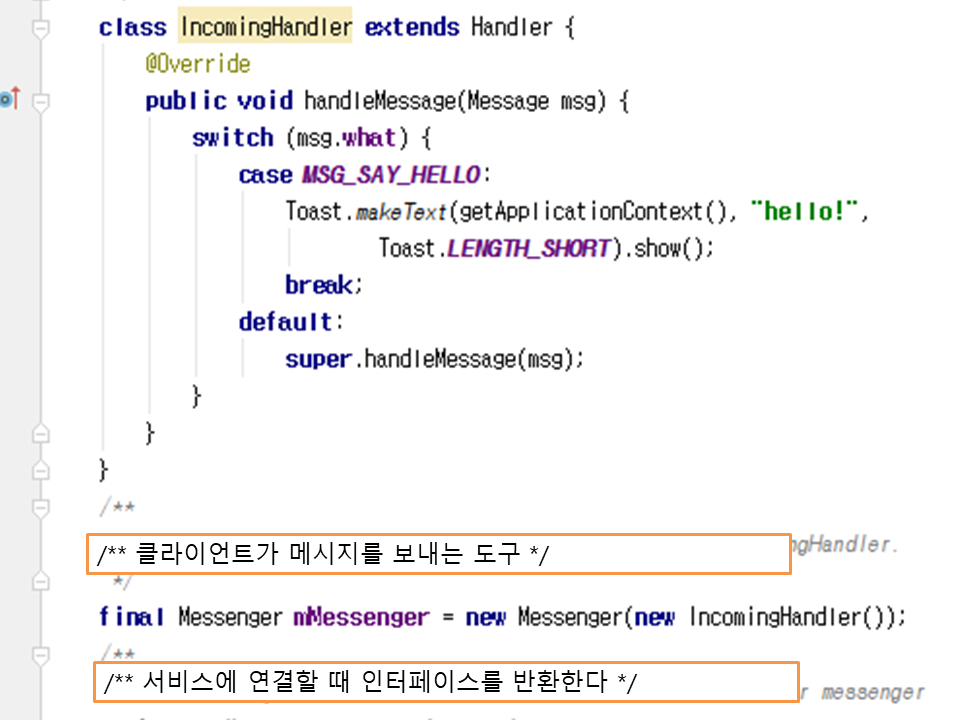Click Javadoc end fold marker above mMessenger
The image size is (960, 720).
41,581
